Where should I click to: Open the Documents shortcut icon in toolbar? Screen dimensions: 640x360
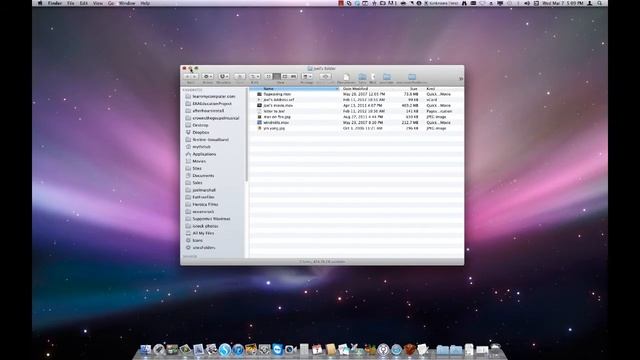click(x=346, y=77)
